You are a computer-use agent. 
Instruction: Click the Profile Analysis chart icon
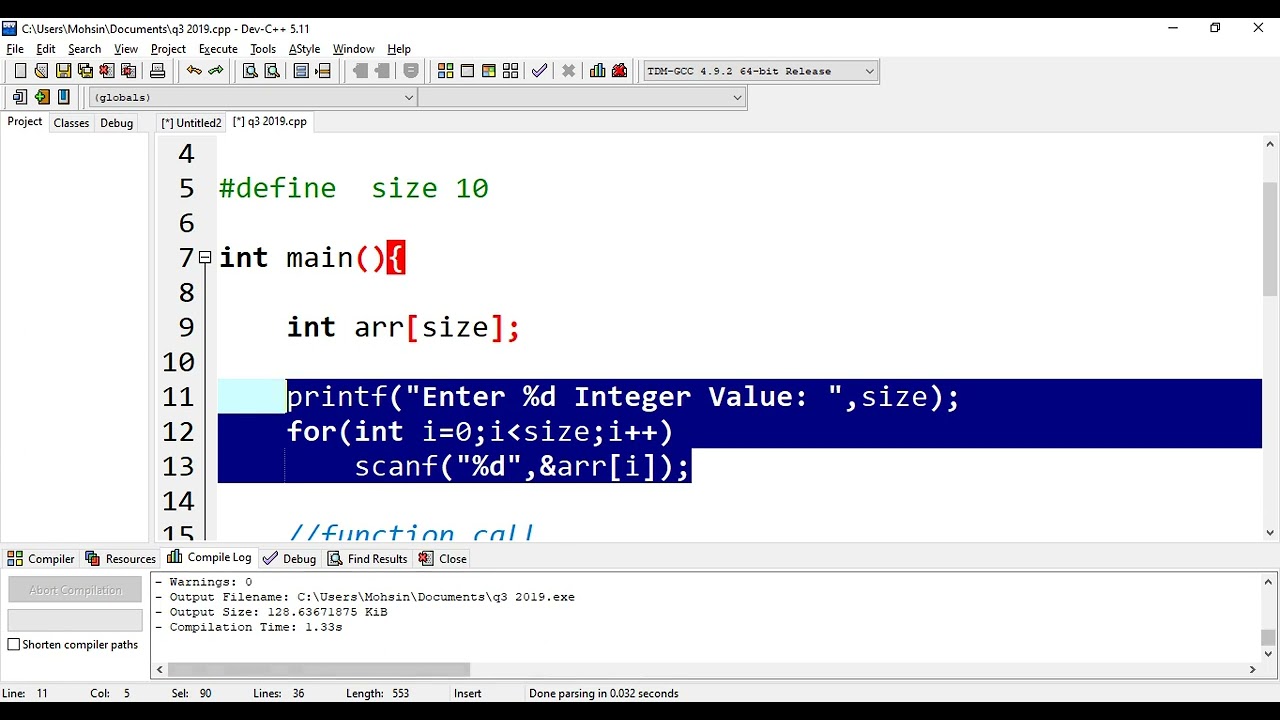point(598,71)
